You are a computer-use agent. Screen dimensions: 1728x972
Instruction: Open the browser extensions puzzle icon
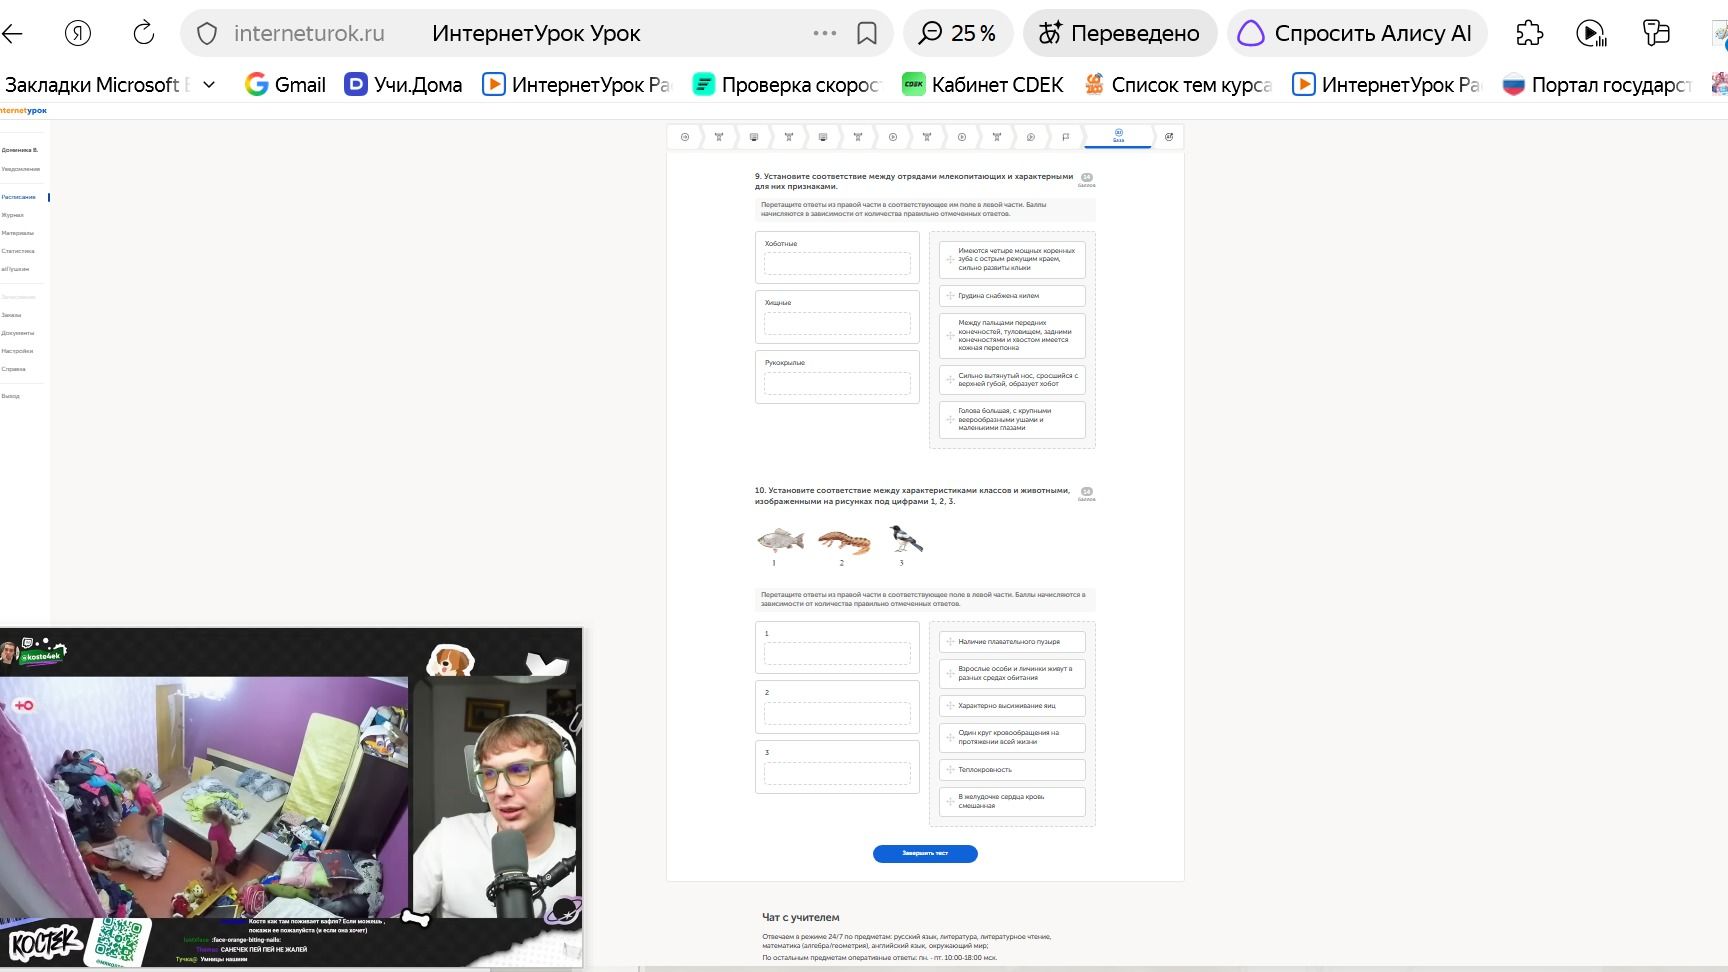click(1529, 33)
